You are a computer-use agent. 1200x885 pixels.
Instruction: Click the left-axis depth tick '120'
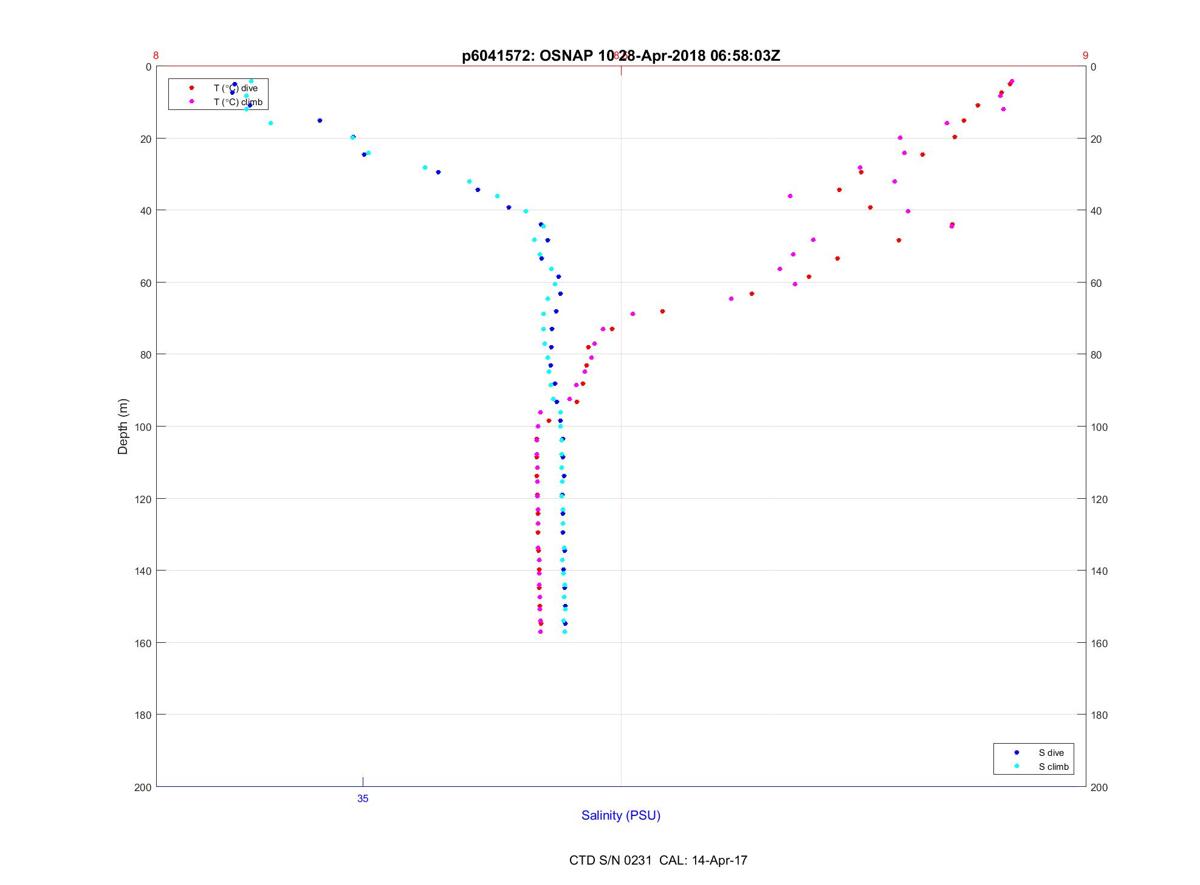pos(142,499)
